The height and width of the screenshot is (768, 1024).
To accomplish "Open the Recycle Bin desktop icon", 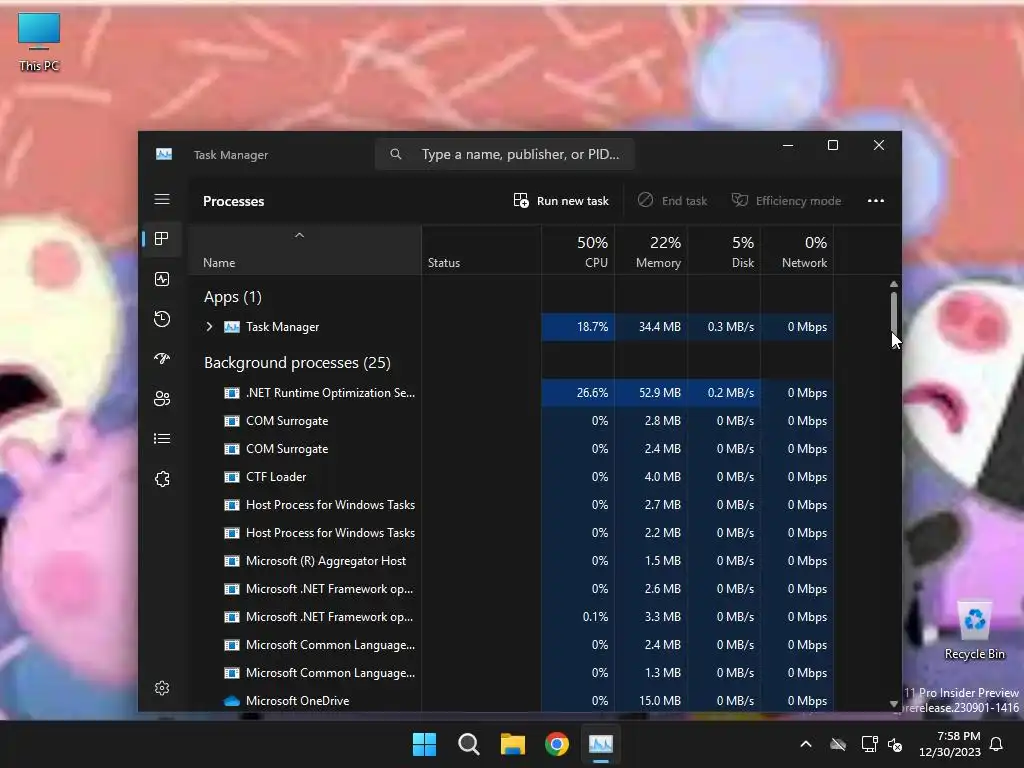I will [x=974, y=631].
